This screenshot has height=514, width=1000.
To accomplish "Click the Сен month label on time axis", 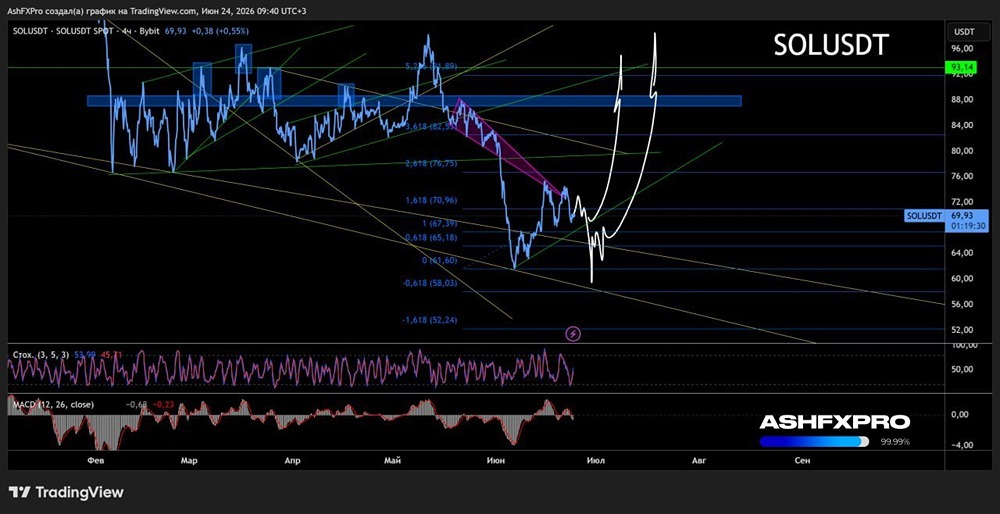I will click(802, 459).
